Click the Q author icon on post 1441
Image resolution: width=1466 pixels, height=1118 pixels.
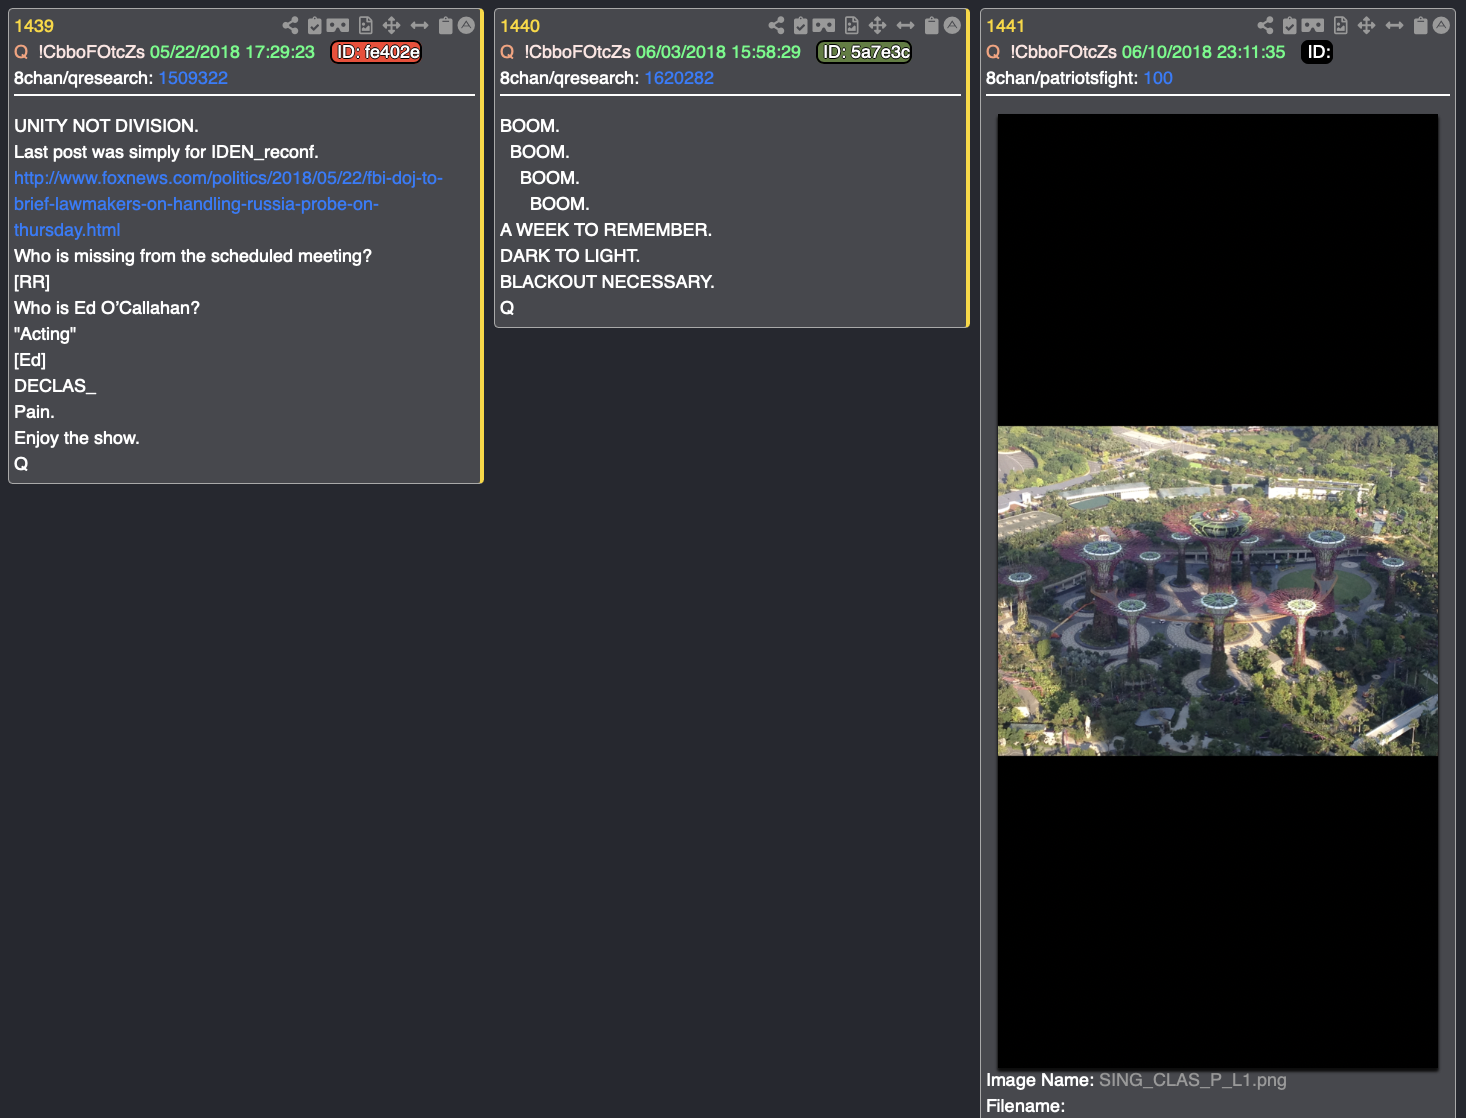[x=993, y=52]
